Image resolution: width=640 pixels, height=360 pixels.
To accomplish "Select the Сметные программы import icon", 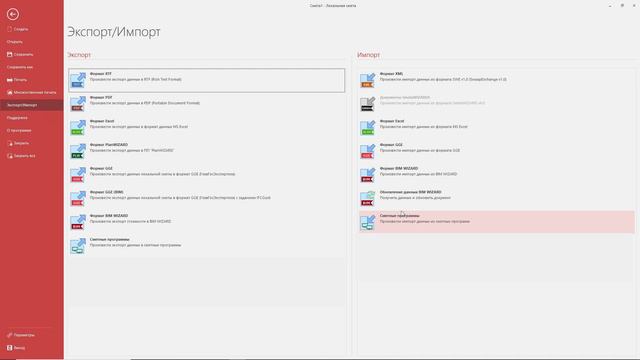I will coord(368,222).
